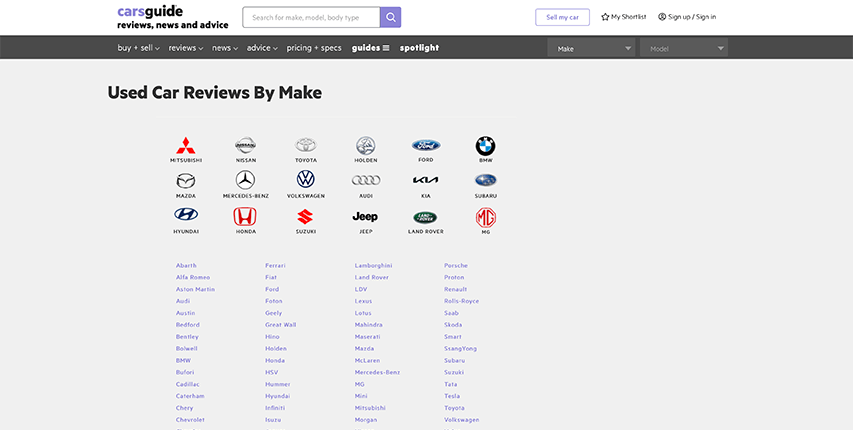
Task: Focus the make, model search field
Action: pos(311,17)
